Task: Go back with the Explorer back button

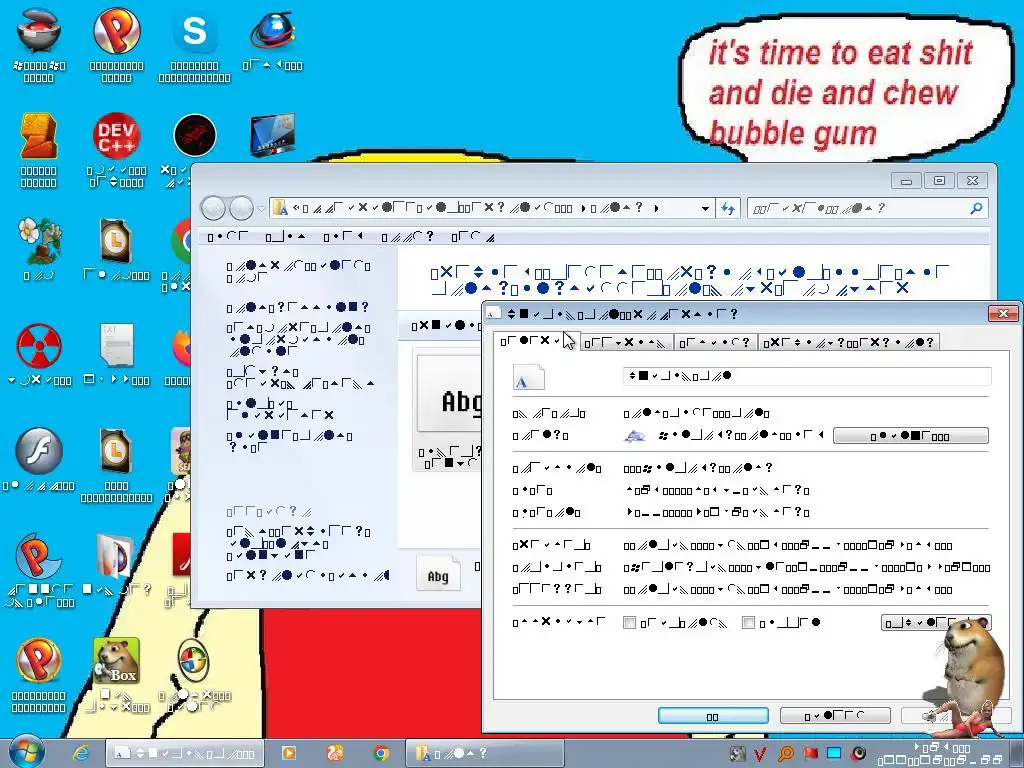Action: point(214,209)
